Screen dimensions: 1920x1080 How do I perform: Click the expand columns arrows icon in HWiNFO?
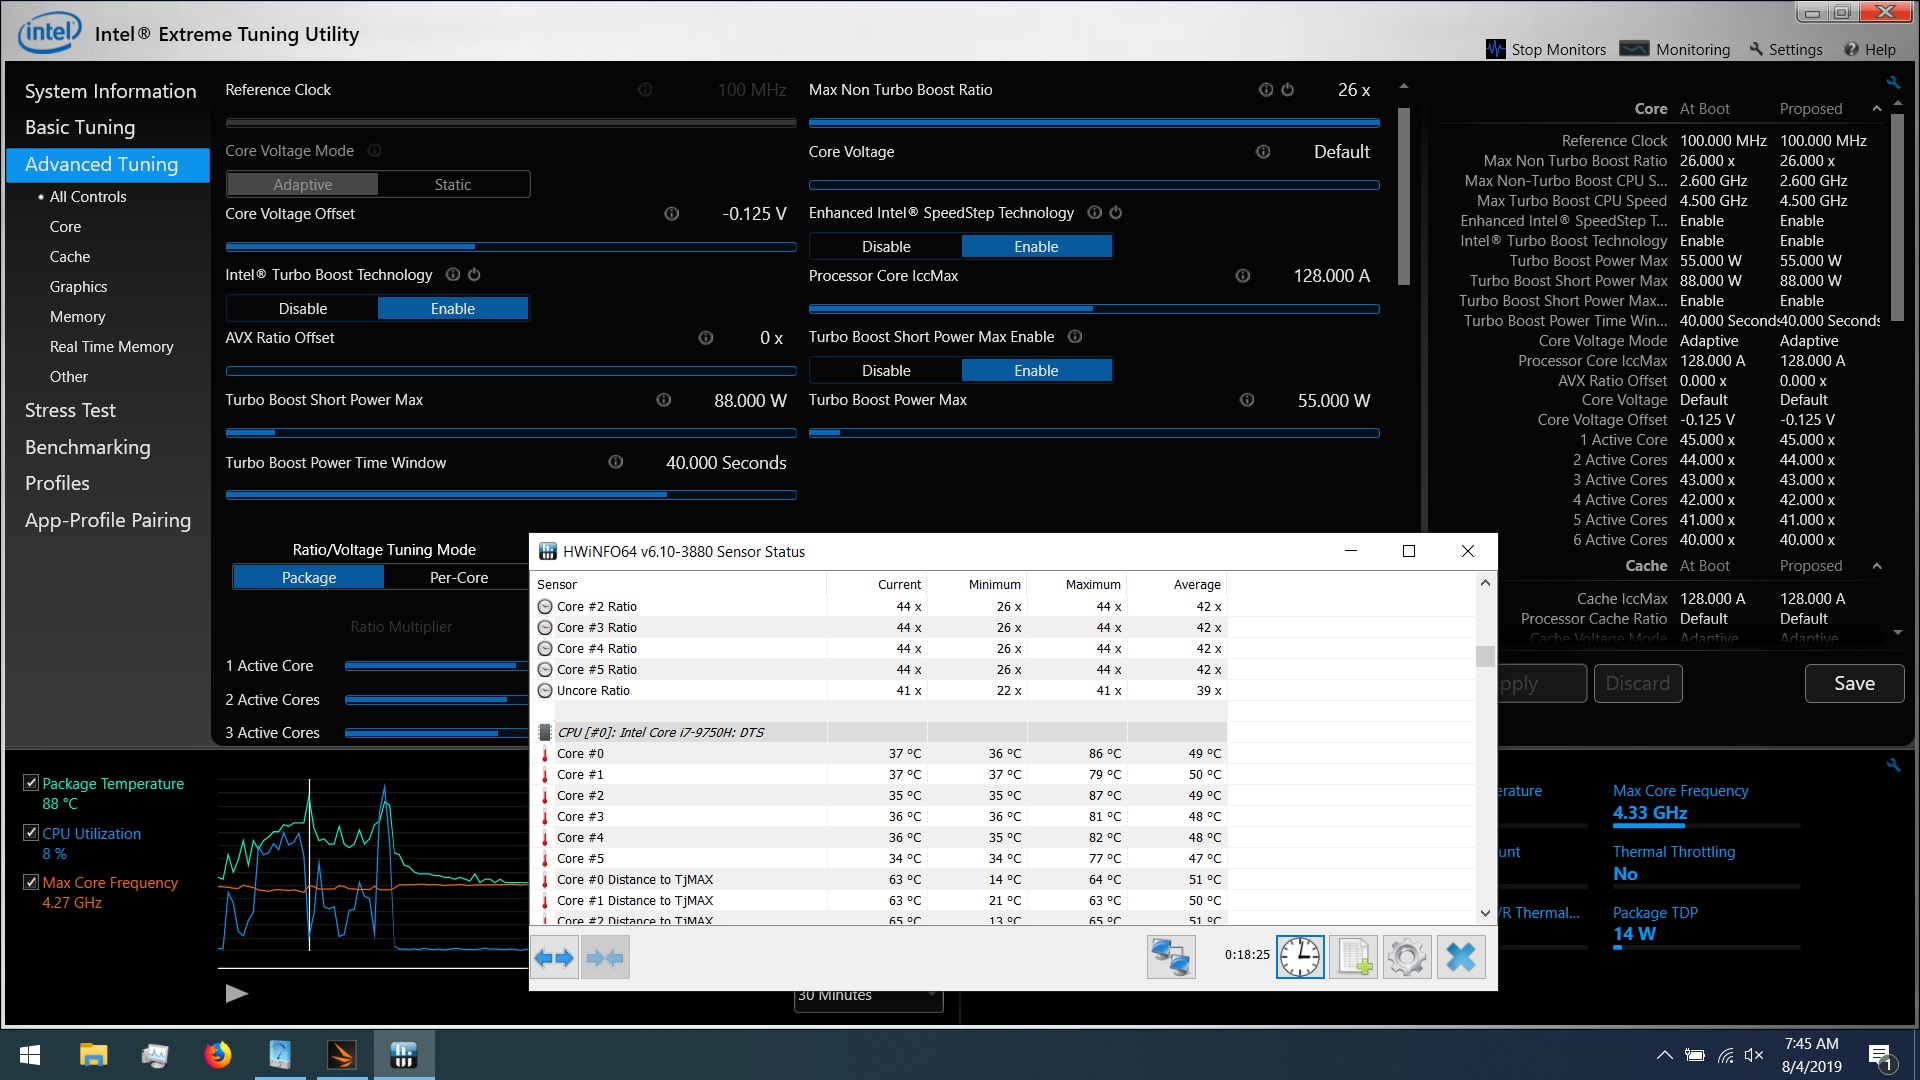point(554,958)
